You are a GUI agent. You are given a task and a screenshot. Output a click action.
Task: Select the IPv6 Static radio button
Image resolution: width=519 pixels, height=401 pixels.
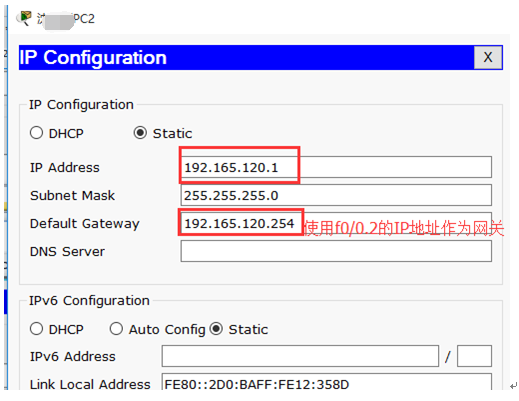(216, 329)
